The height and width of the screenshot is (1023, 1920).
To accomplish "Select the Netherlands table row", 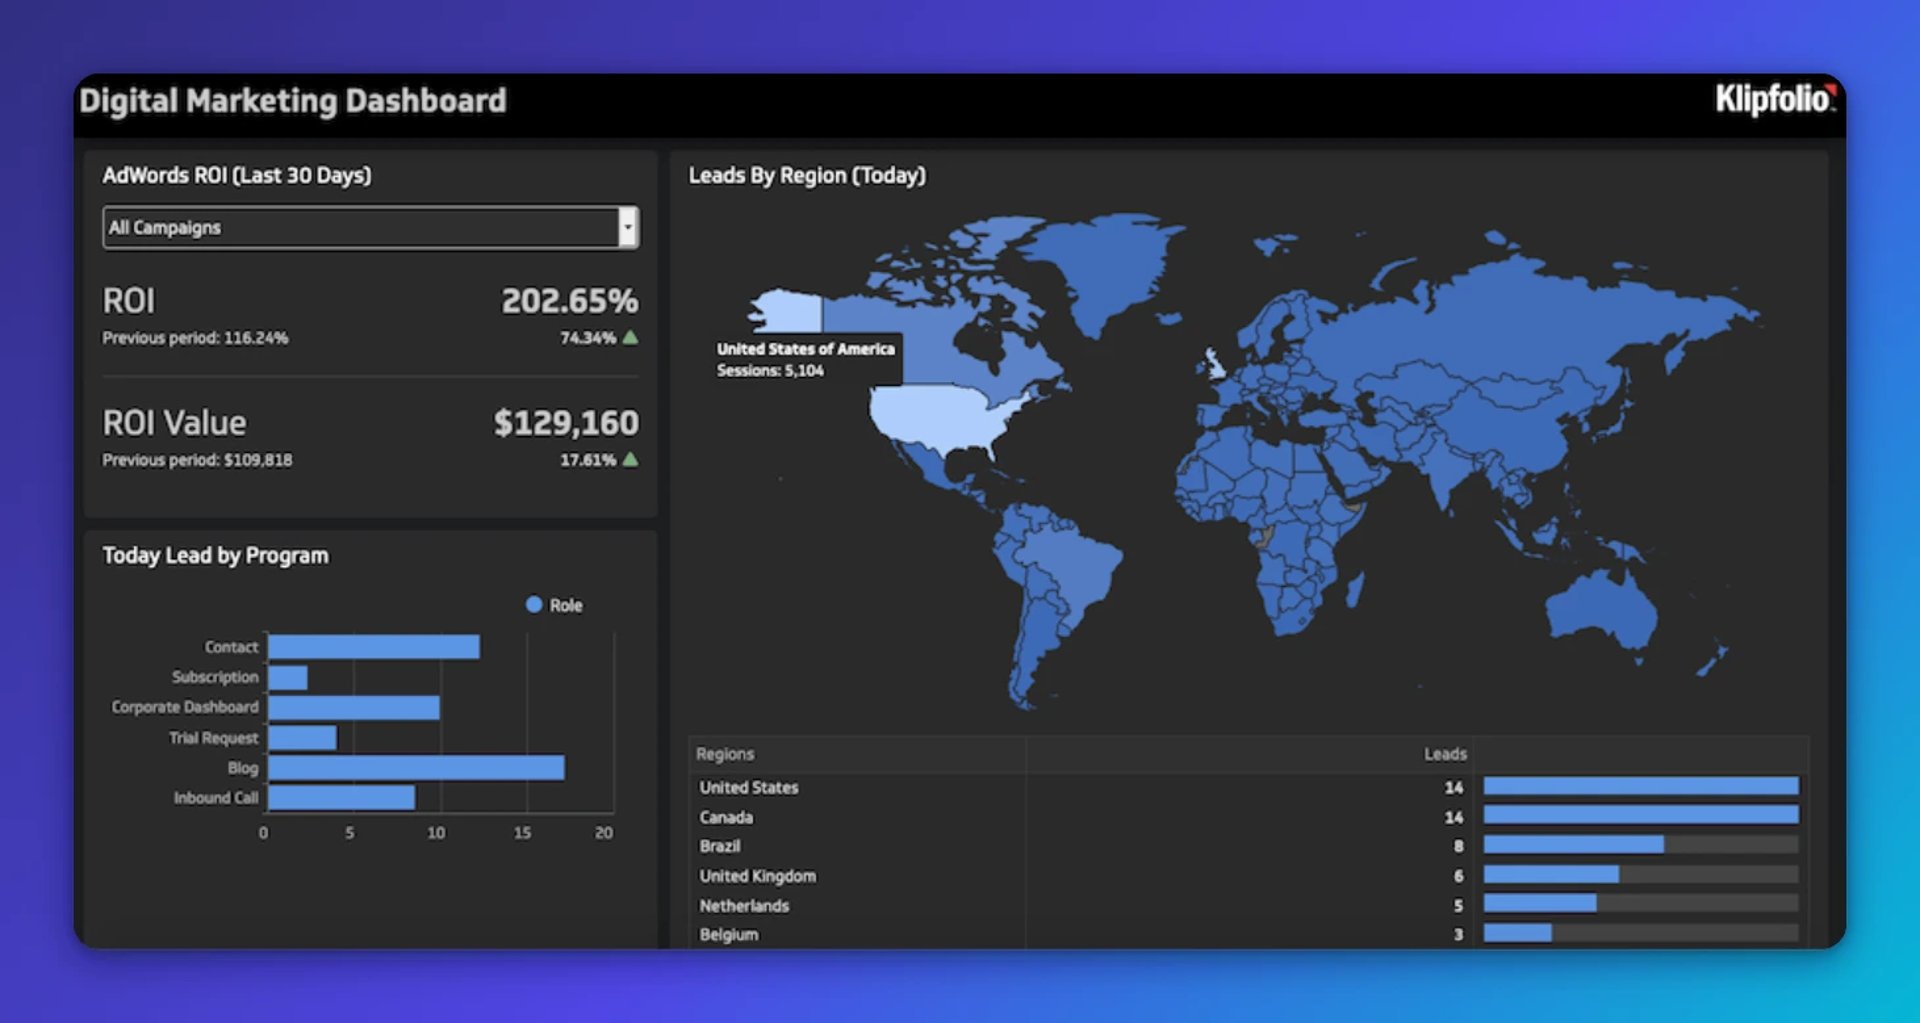I will coord(1248,905).
